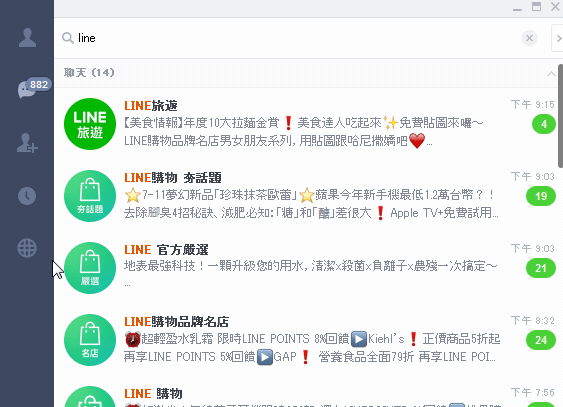This screenshot has width=563, height=407.
Task: Click message preview about 7-11夢幻新品珍珠抹茶歐蕾
Action: (311, 204)
